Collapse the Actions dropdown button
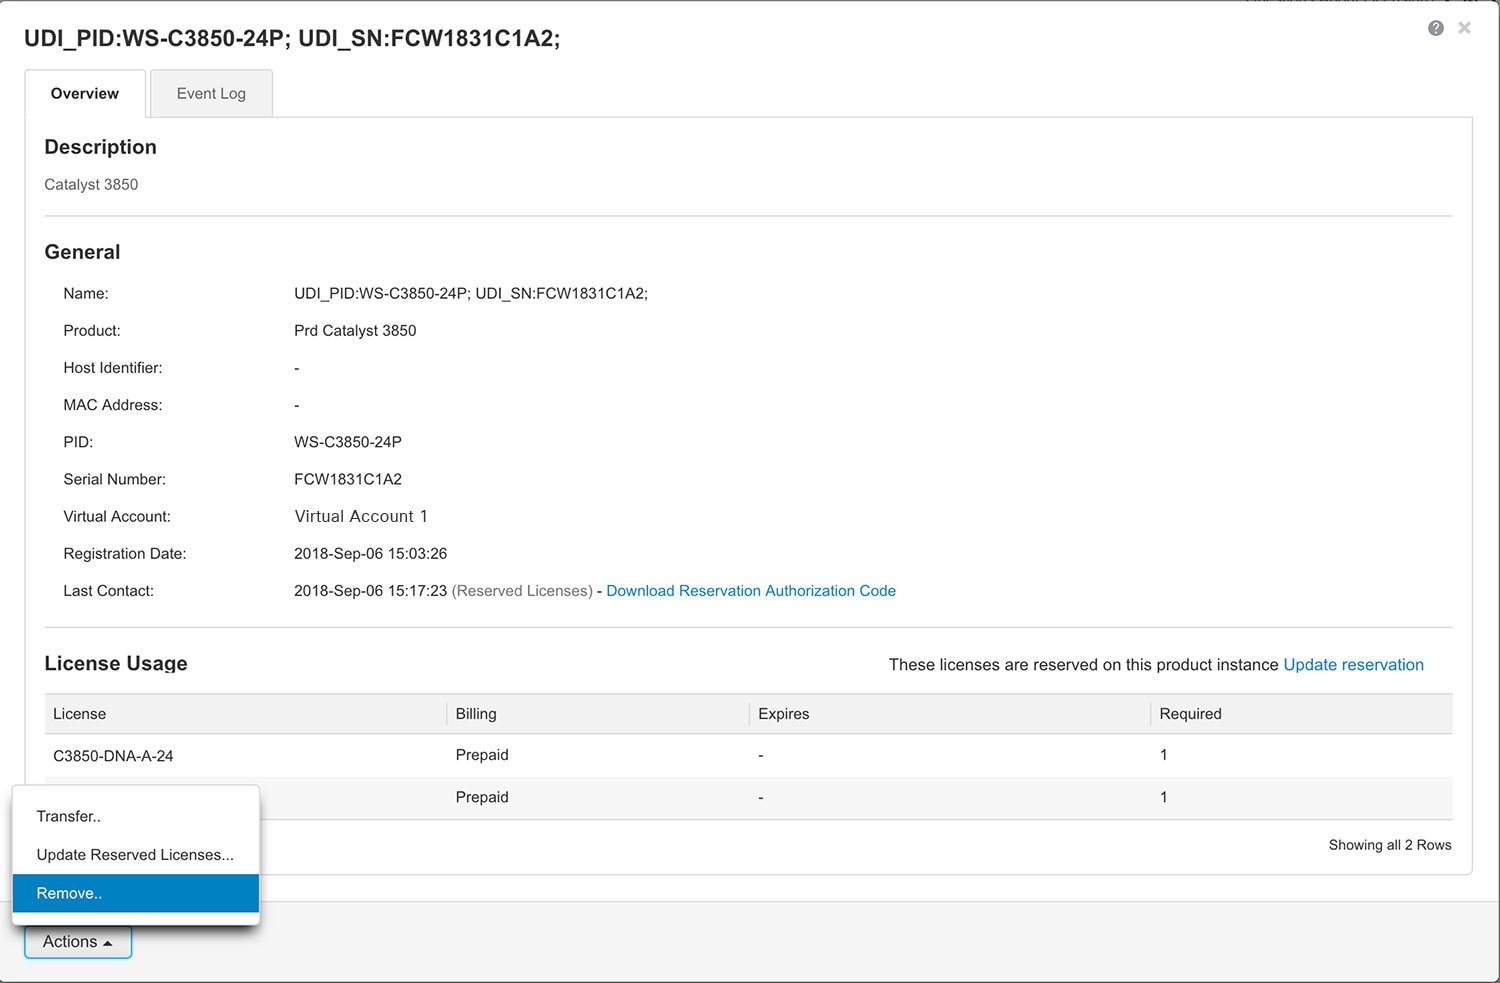This screenshot has width=1500, height=983. pos(78,942)
